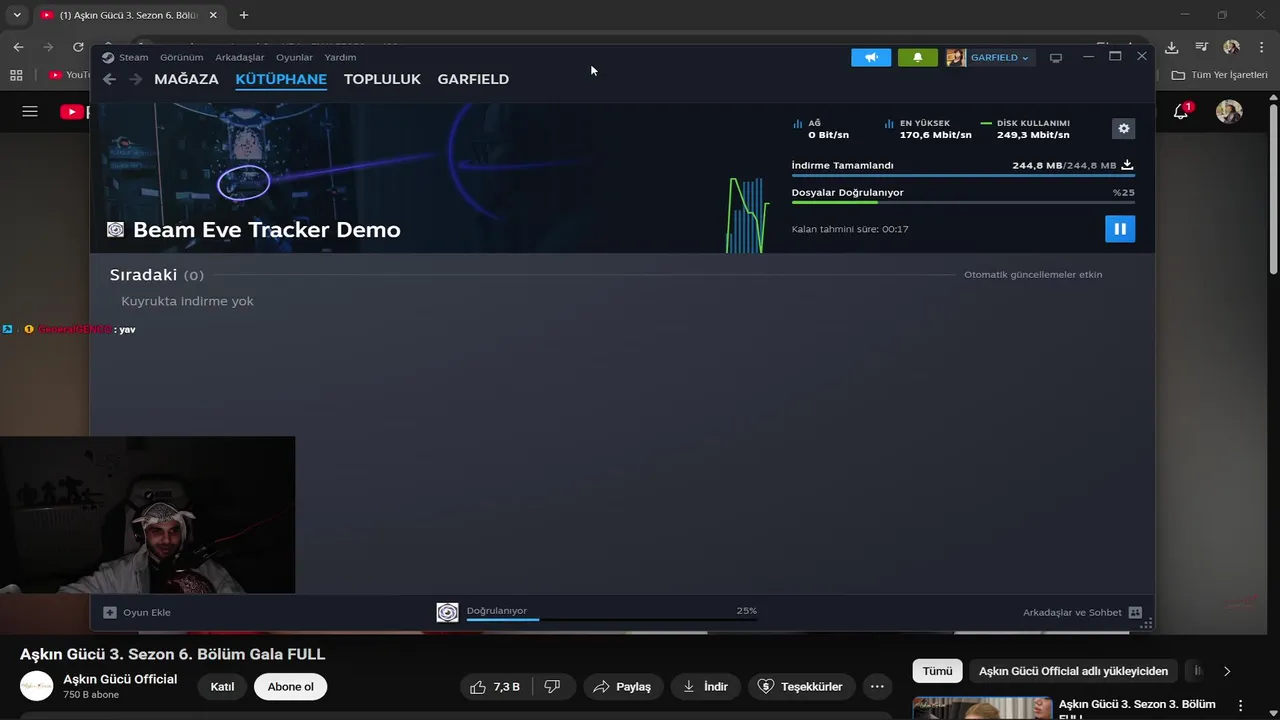Open the Görünüm menu
This screenshot has width=1280, height=720.
(x=181, y=57)
